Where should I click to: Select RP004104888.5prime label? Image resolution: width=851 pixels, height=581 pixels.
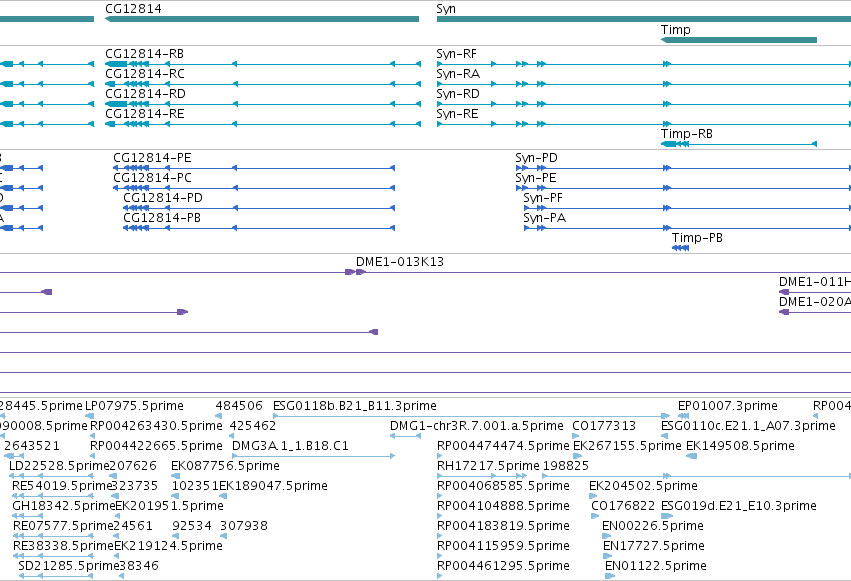pyautogui.click(x=503, y=506)
